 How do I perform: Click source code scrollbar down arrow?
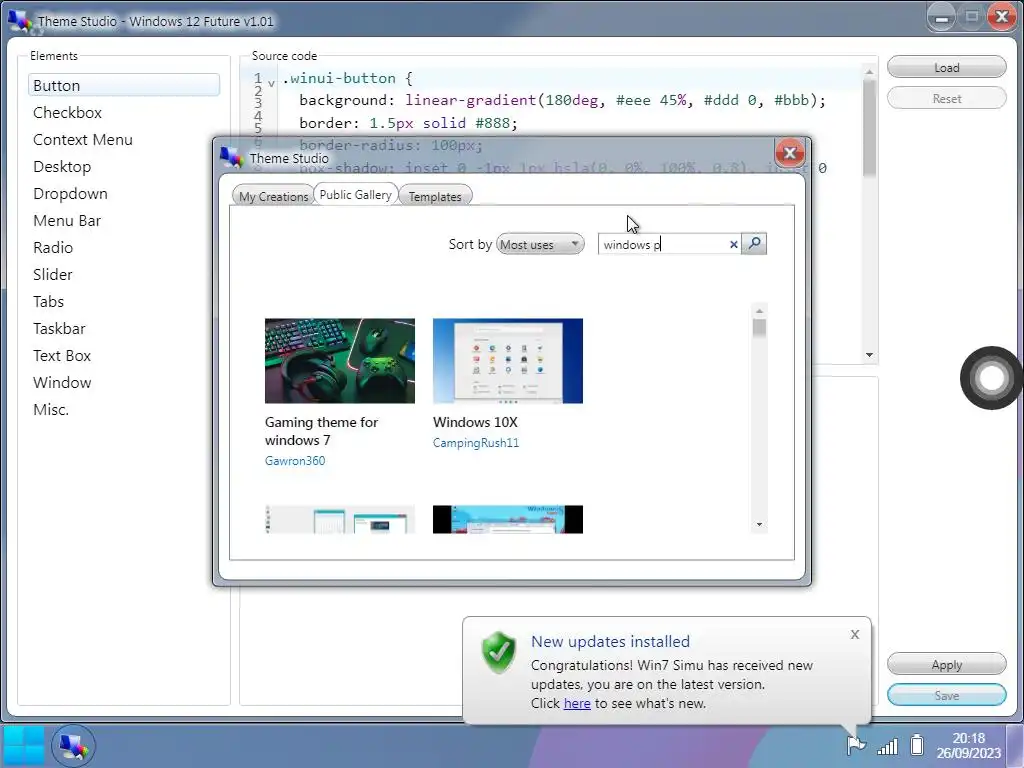point(869,355)
